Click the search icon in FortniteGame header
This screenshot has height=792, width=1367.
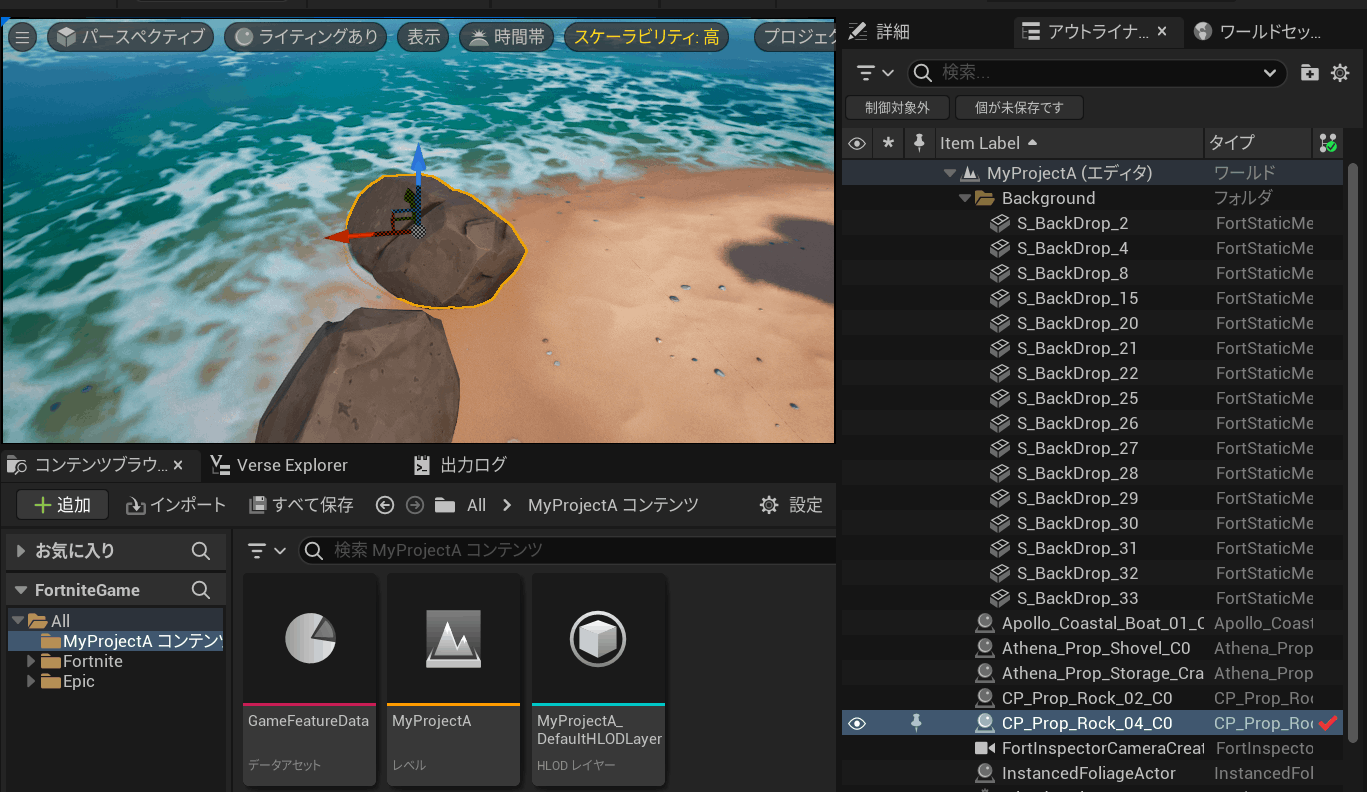click(x=201, y=590)
